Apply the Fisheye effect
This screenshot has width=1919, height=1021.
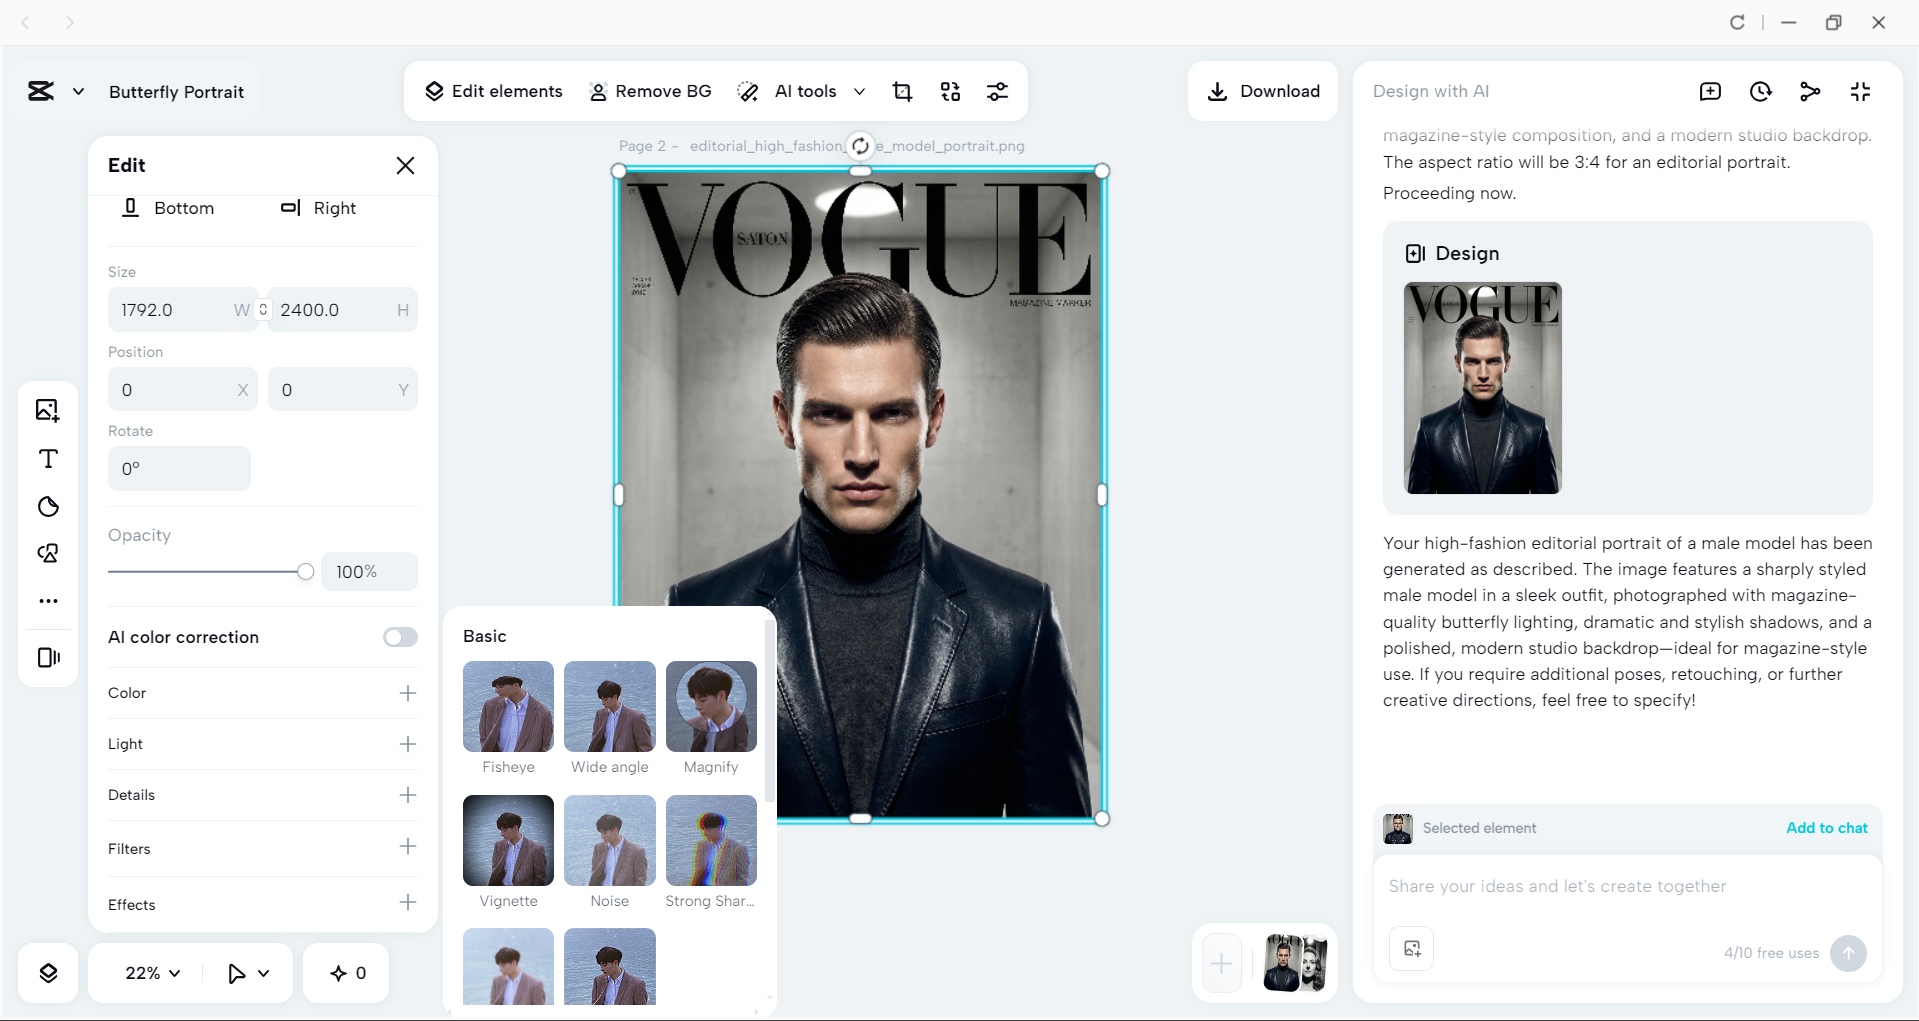[x=508, y=707]
